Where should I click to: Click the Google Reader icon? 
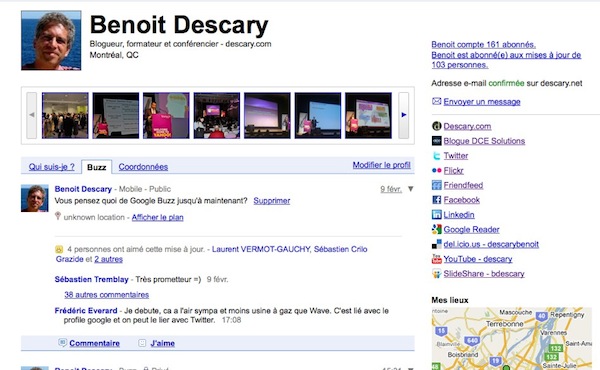coord(437,229)
